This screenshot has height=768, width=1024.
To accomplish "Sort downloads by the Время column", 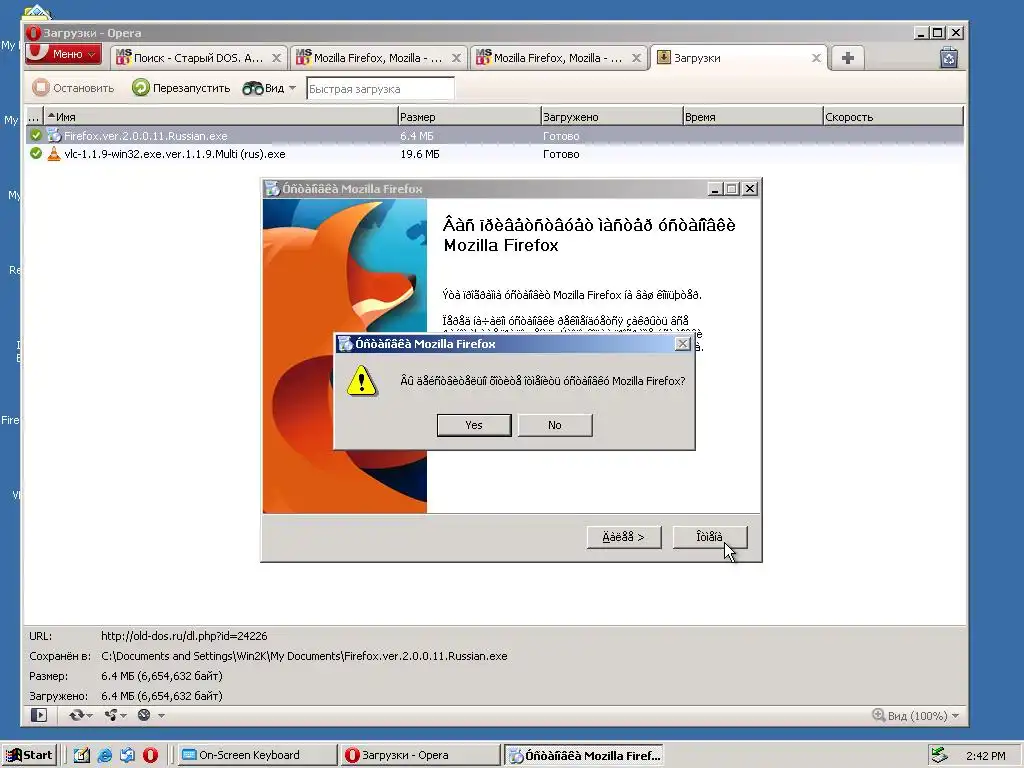I will point(752,117).
